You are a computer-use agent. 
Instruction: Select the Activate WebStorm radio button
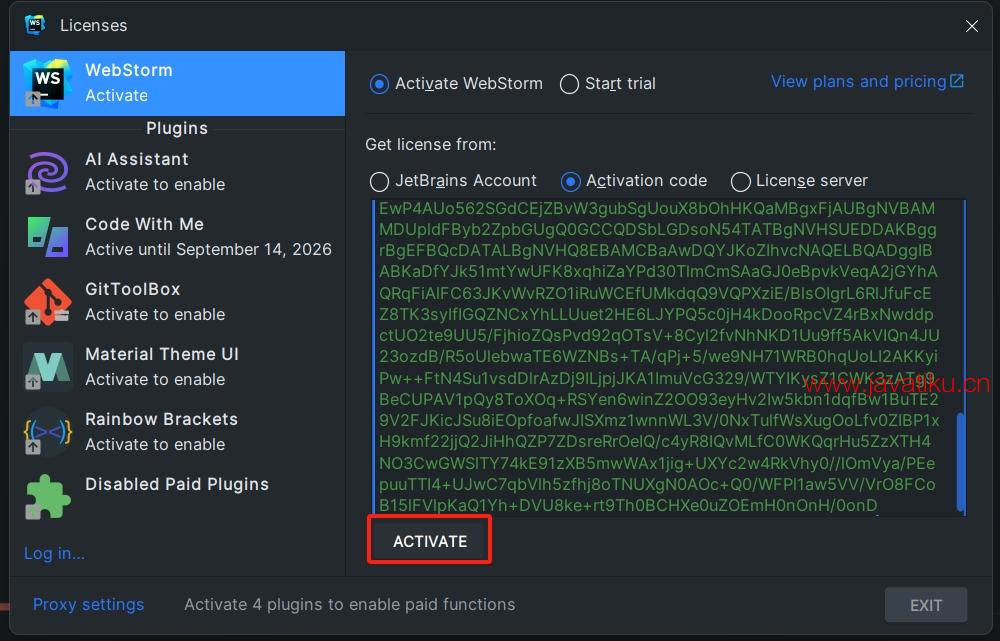pos(379,84)
